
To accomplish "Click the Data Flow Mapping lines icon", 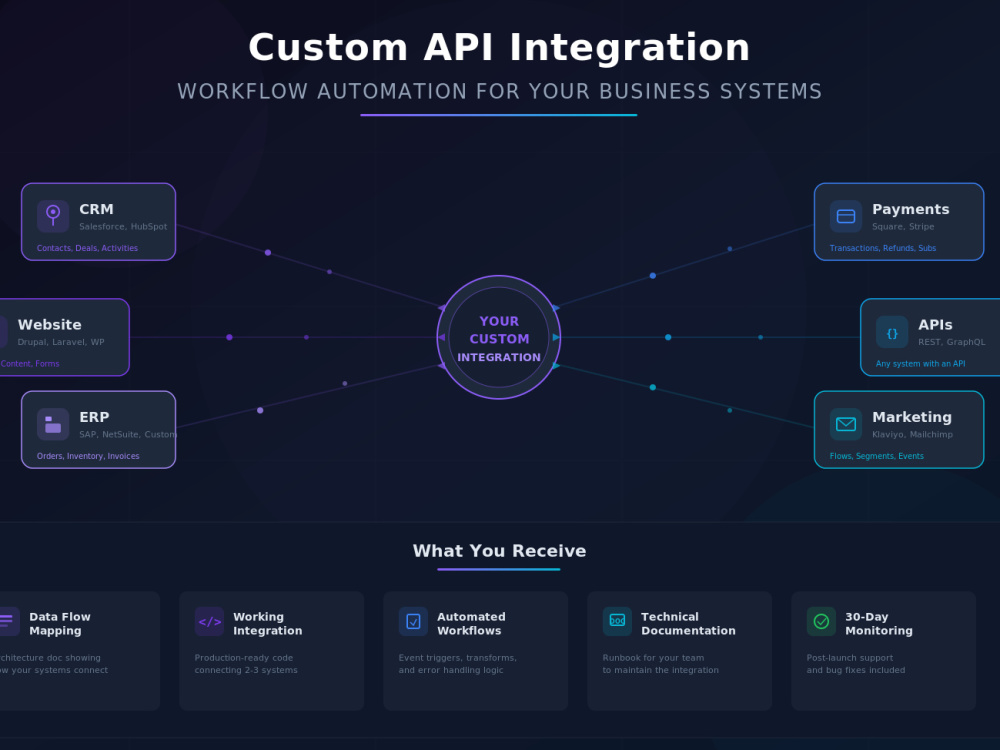I will [x=8, y=621].
